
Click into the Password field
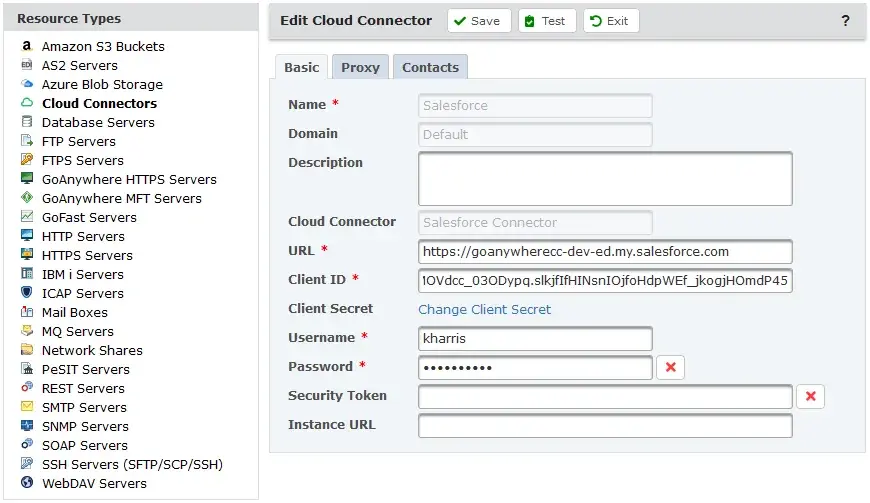point(535,367)
